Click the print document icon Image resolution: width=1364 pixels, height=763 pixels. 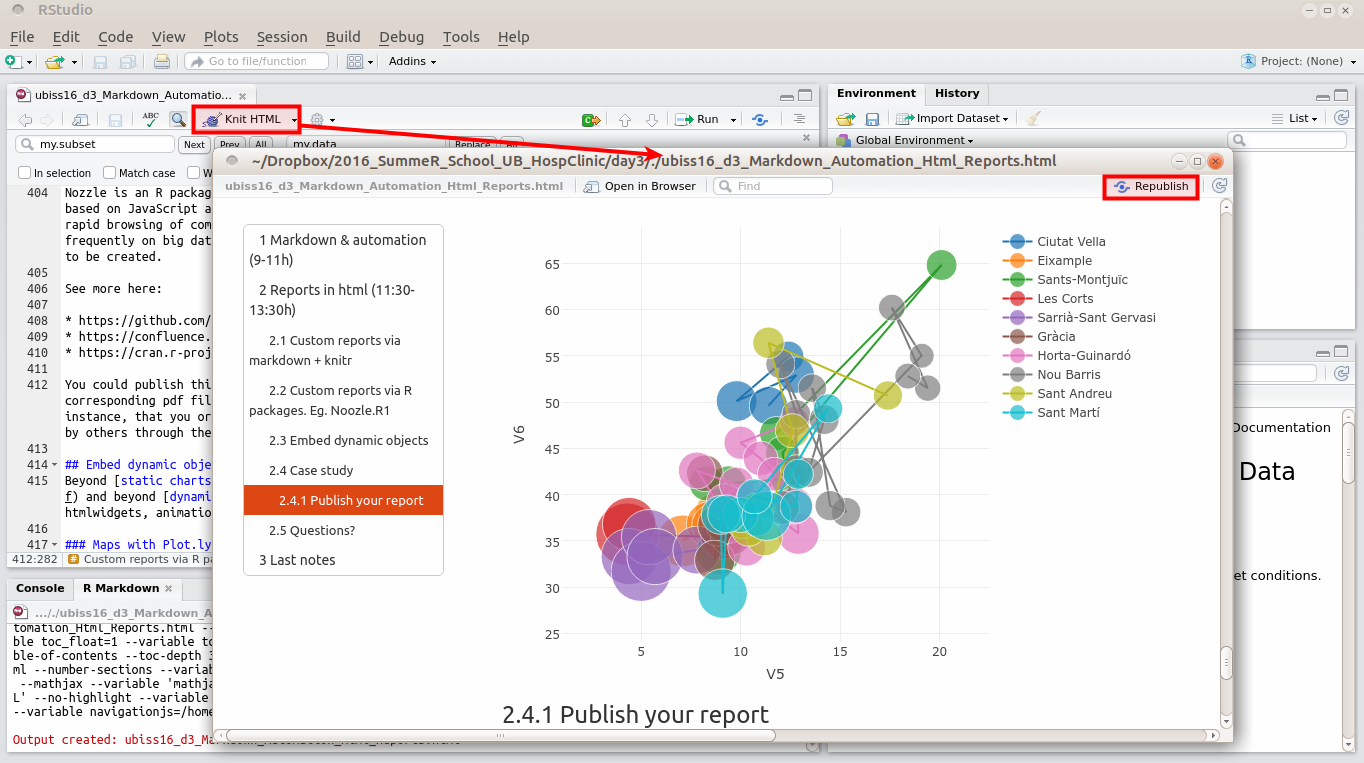[161, 62]
